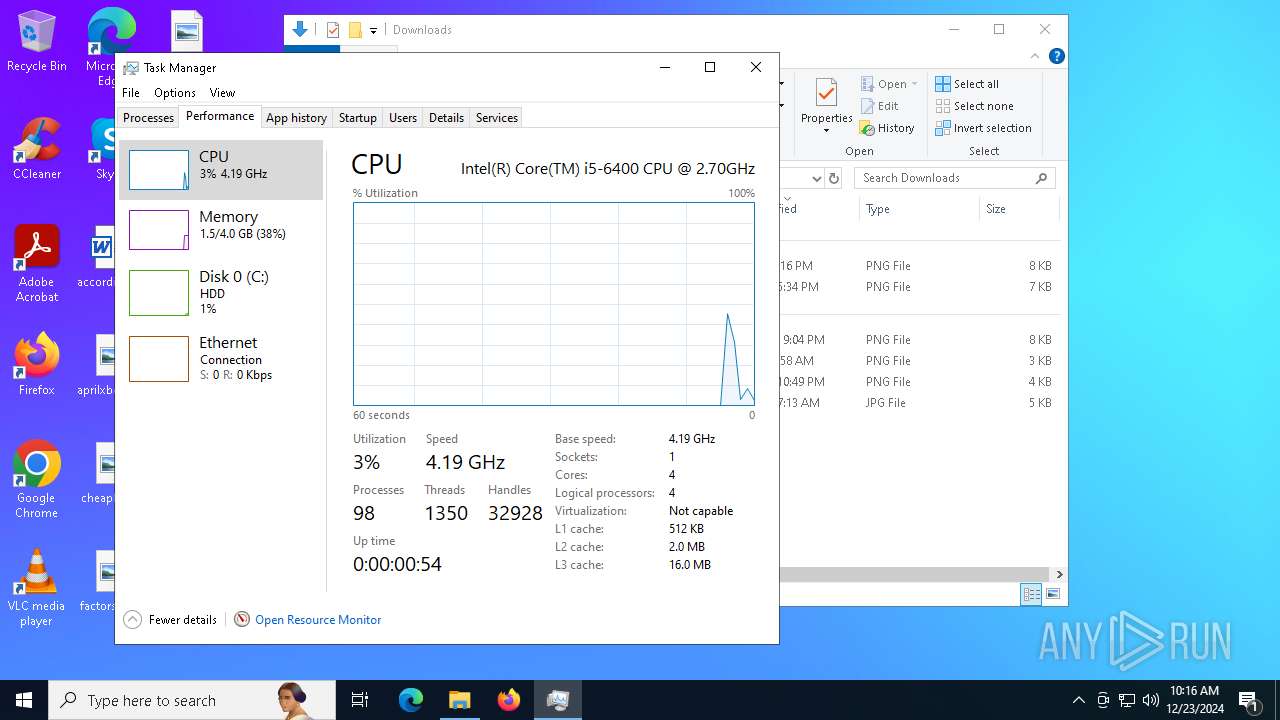Open Firefox from the taskbar
The height and width of the screenshot is (720, 1280).
pos(509,700)
